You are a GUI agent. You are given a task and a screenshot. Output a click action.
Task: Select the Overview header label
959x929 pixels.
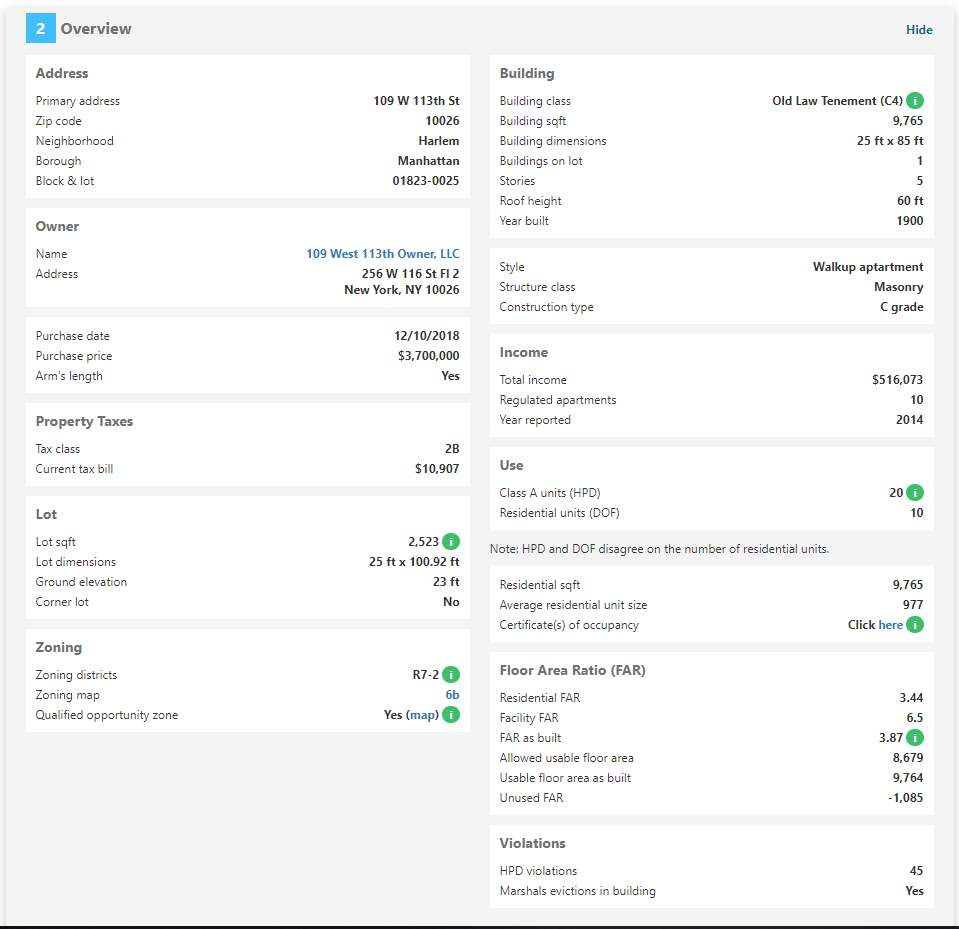[x=96, y=28]
